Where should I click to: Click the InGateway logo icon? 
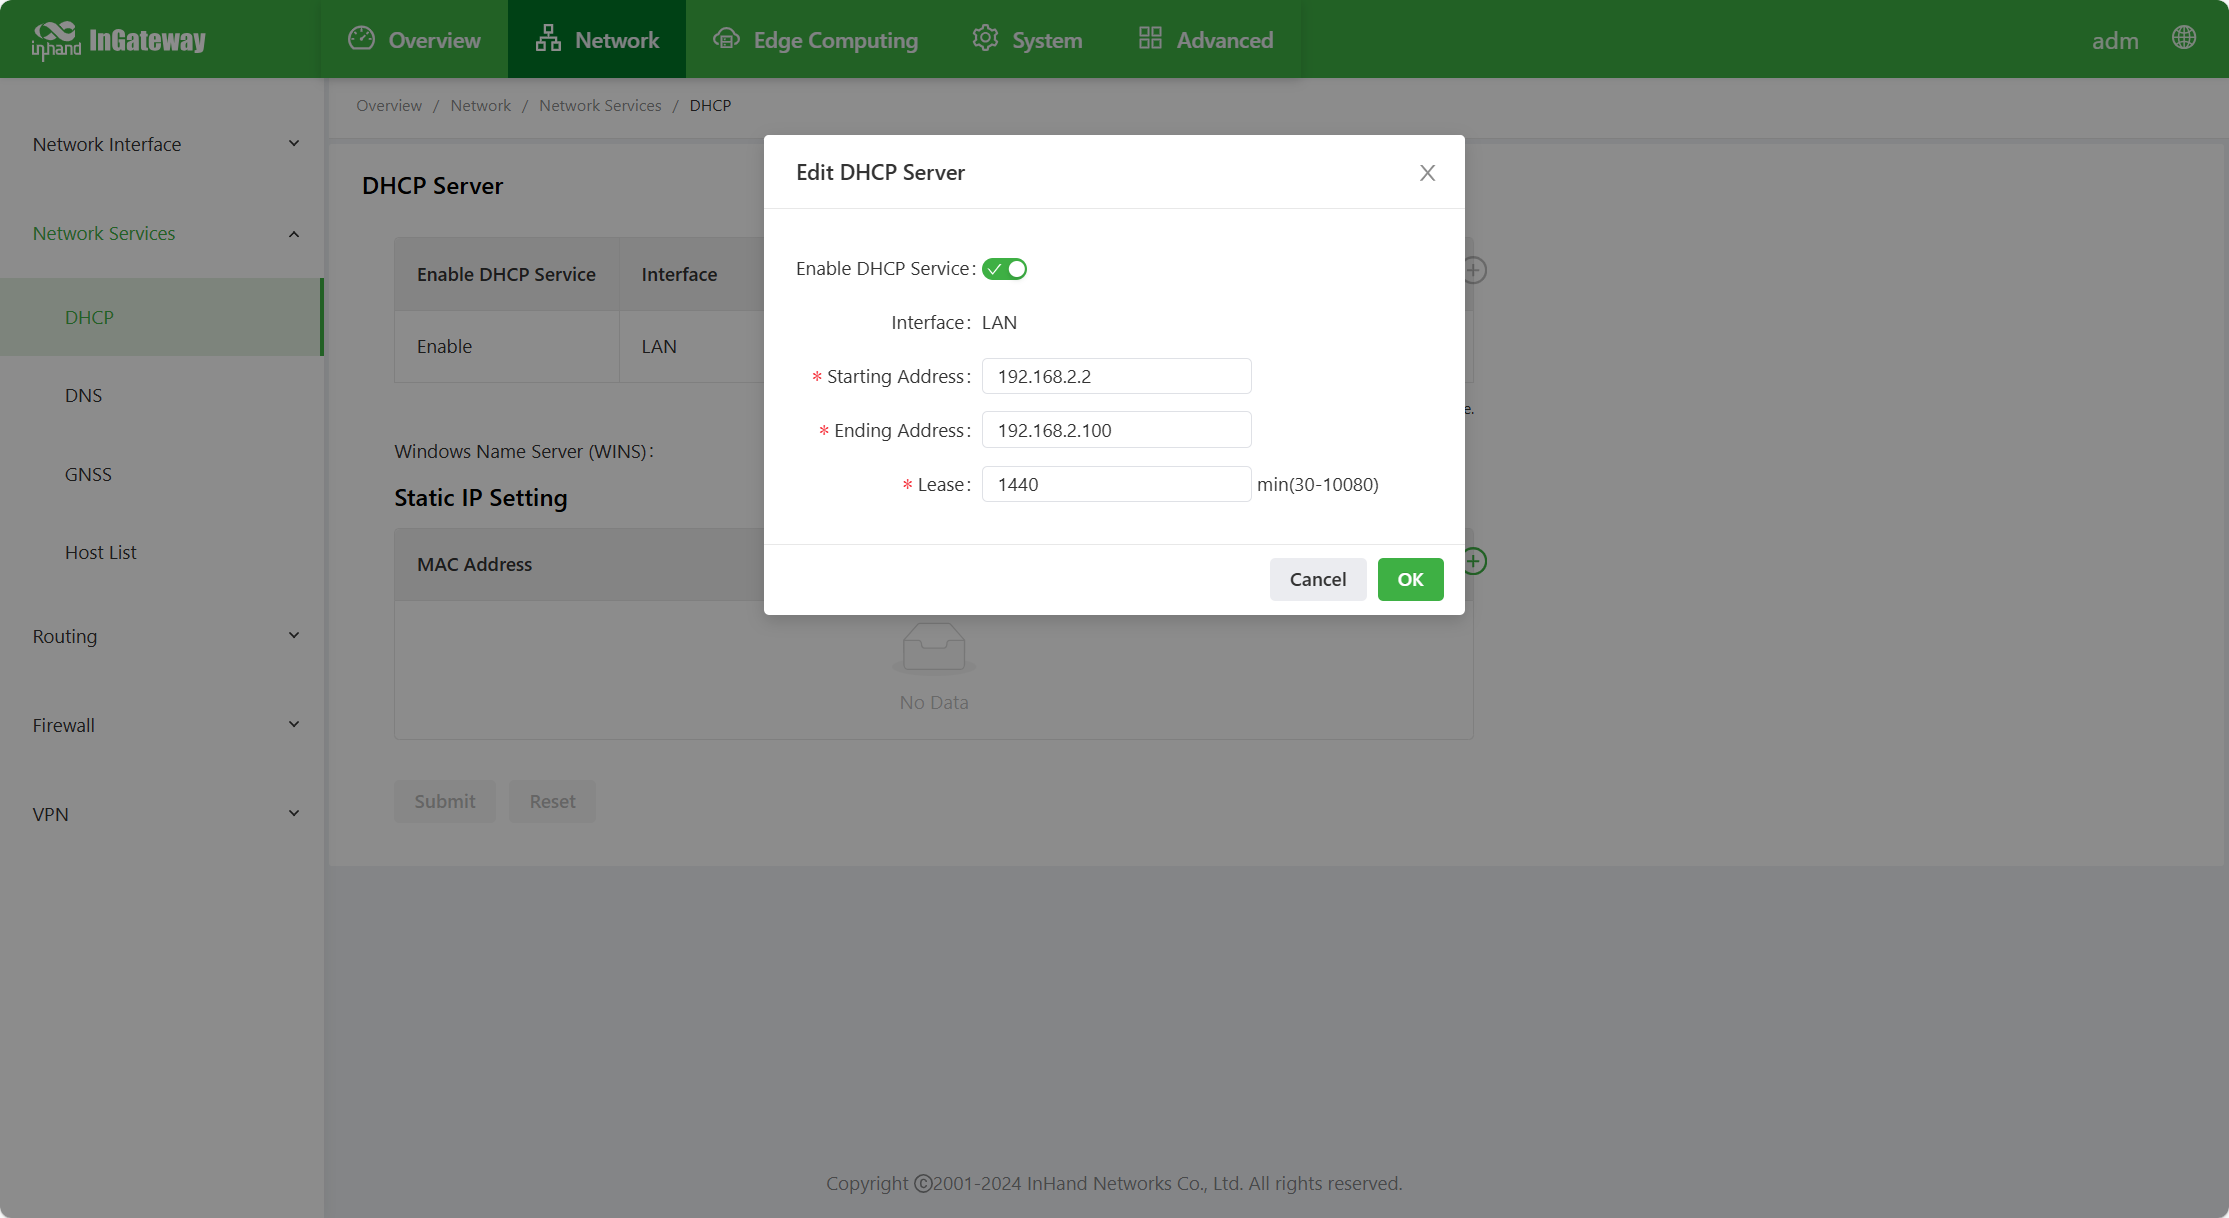(55, 39)
